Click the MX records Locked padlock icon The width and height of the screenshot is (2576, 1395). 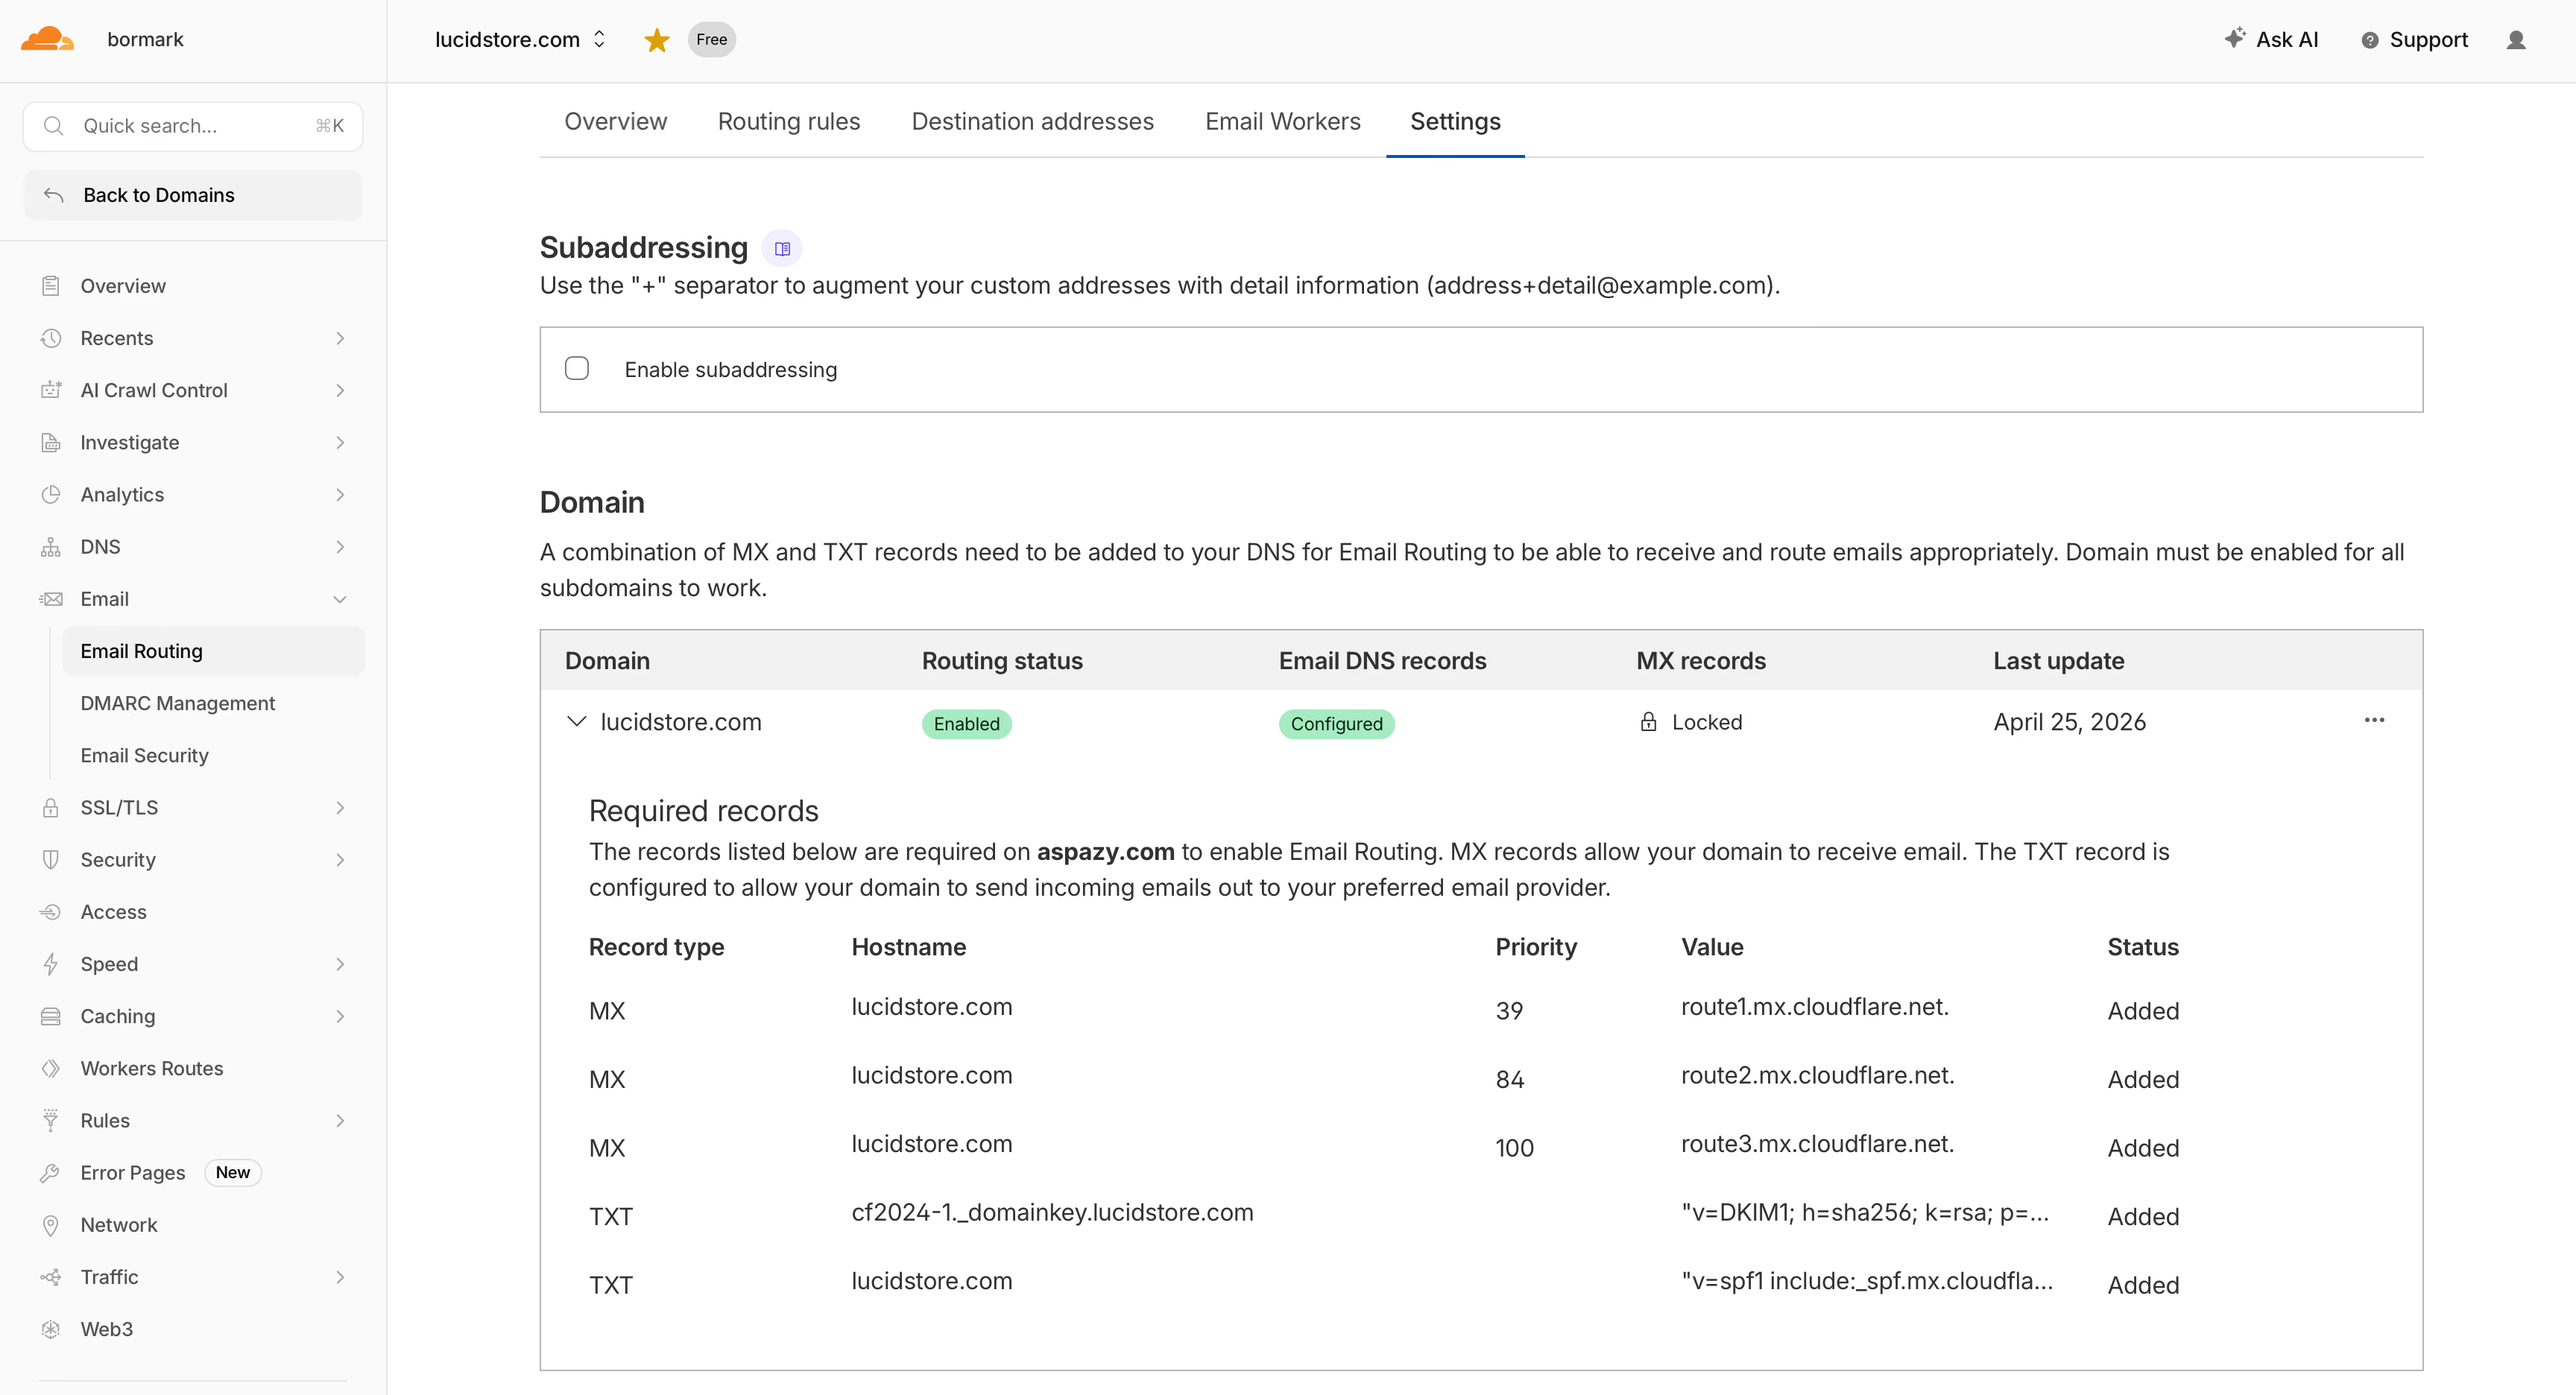click(x=1648, y=721)
